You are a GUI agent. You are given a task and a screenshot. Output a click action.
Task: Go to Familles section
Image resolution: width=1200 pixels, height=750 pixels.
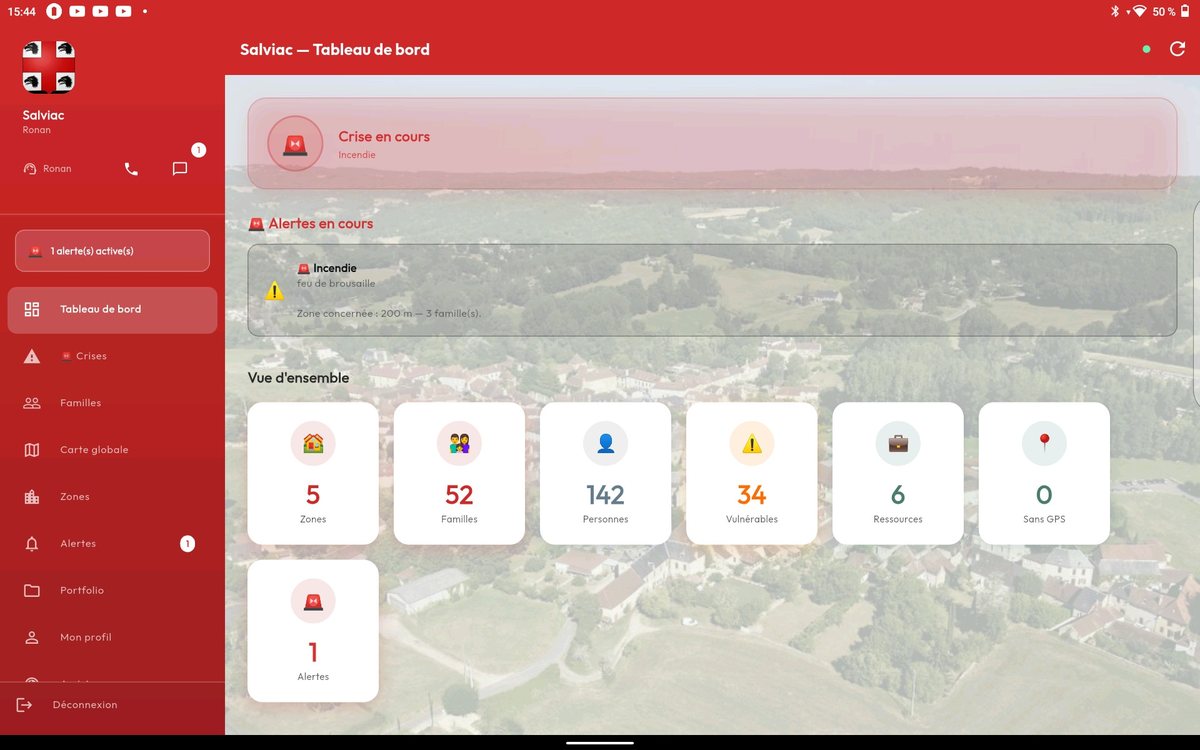(112, 403)
